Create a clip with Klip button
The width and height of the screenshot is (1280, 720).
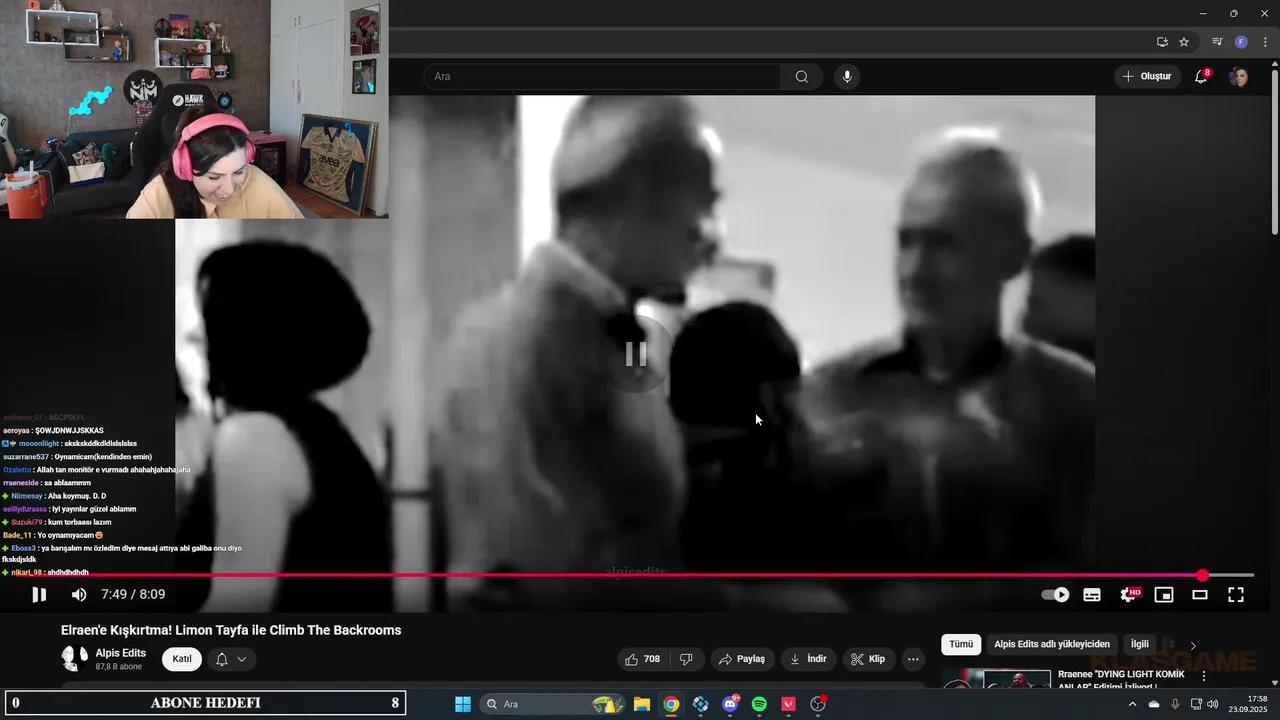tap(868, 659)
